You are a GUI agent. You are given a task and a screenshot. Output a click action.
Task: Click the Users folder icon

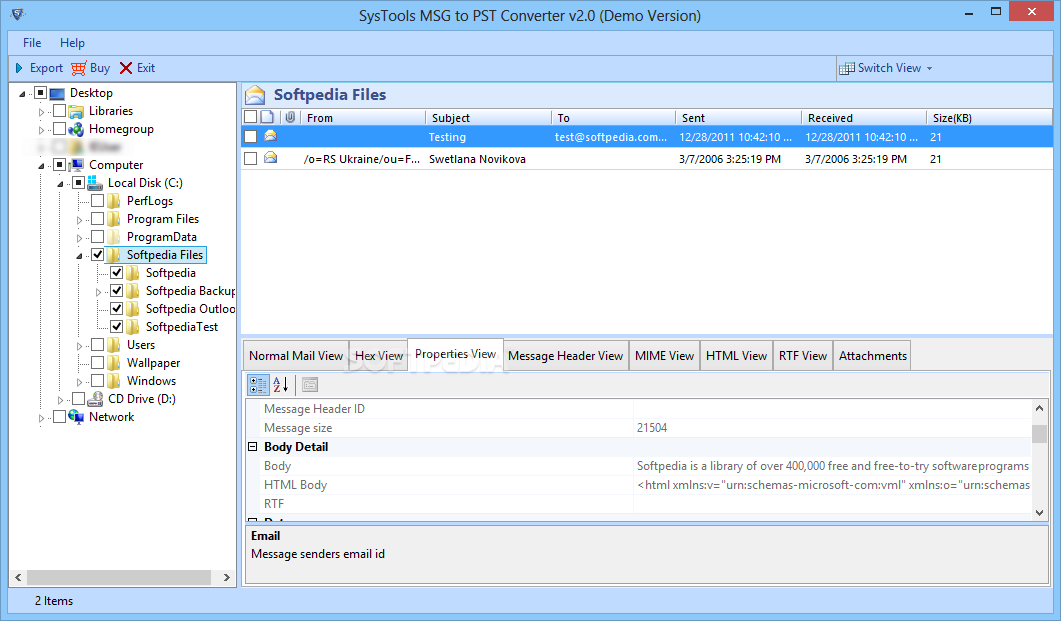tap(114, 345)
